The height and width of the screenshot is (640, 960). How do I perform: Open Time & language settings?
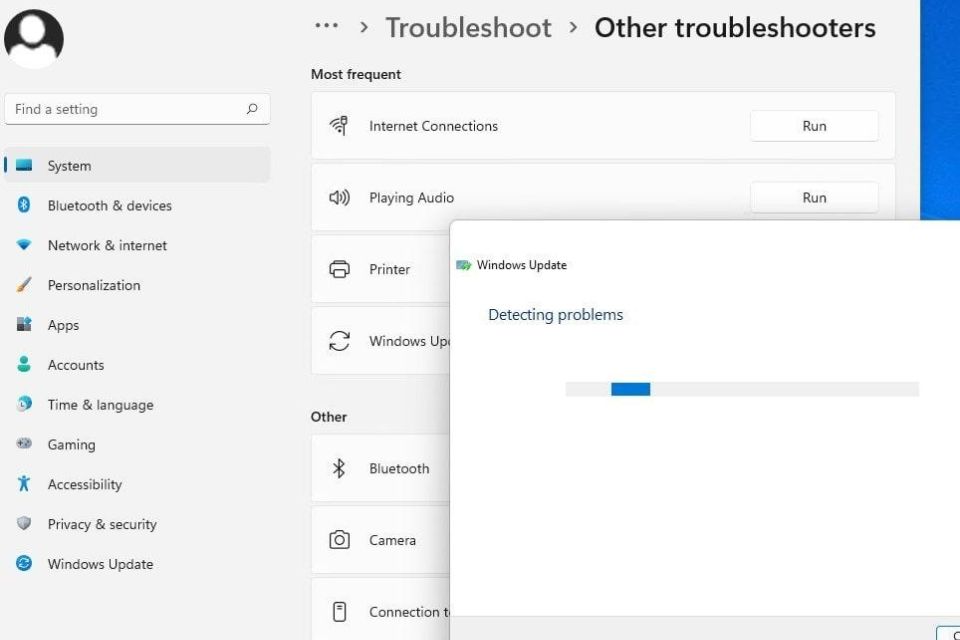(137, 404)
